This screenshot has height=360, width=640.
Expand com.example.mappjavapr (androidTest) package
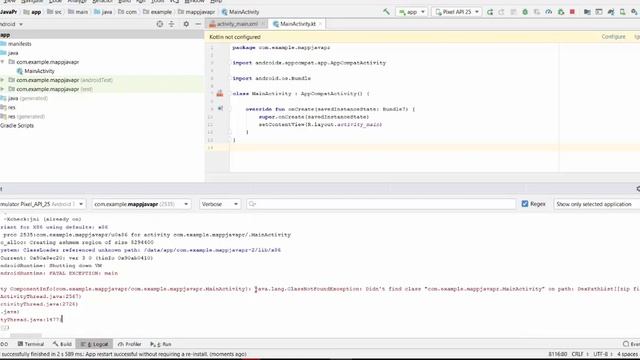3,80
